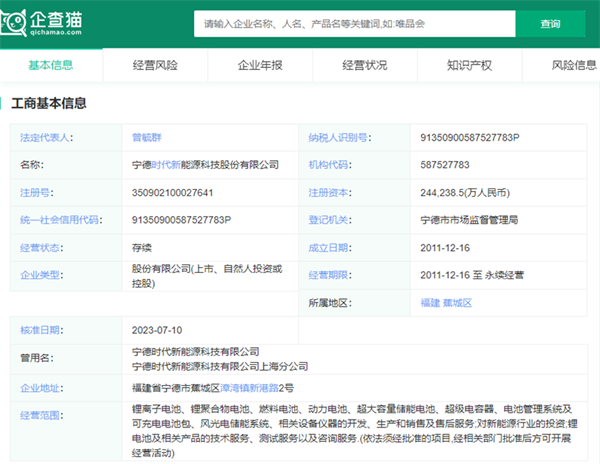Select the 经营状况 tab
Screen dimensions: 600x464
(364, 65)
